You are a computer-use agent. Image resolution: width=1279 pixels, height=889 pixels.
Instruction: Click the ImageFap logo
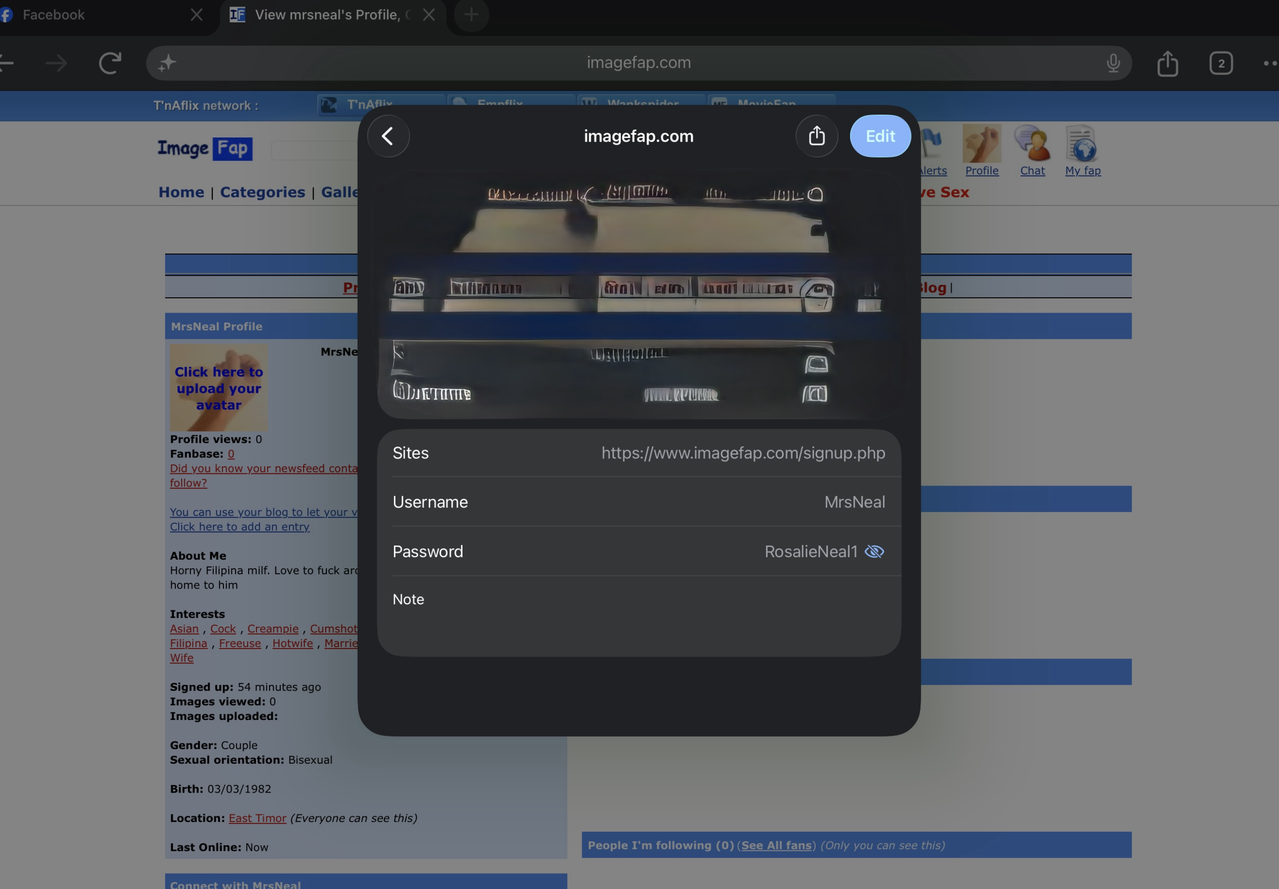[x=205, y=149]
